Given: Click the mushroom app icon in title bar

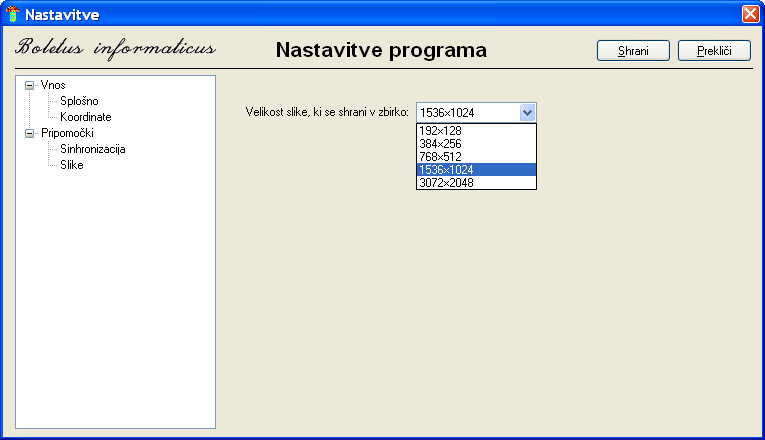Looking at the screenshot, I should [12, 14].
